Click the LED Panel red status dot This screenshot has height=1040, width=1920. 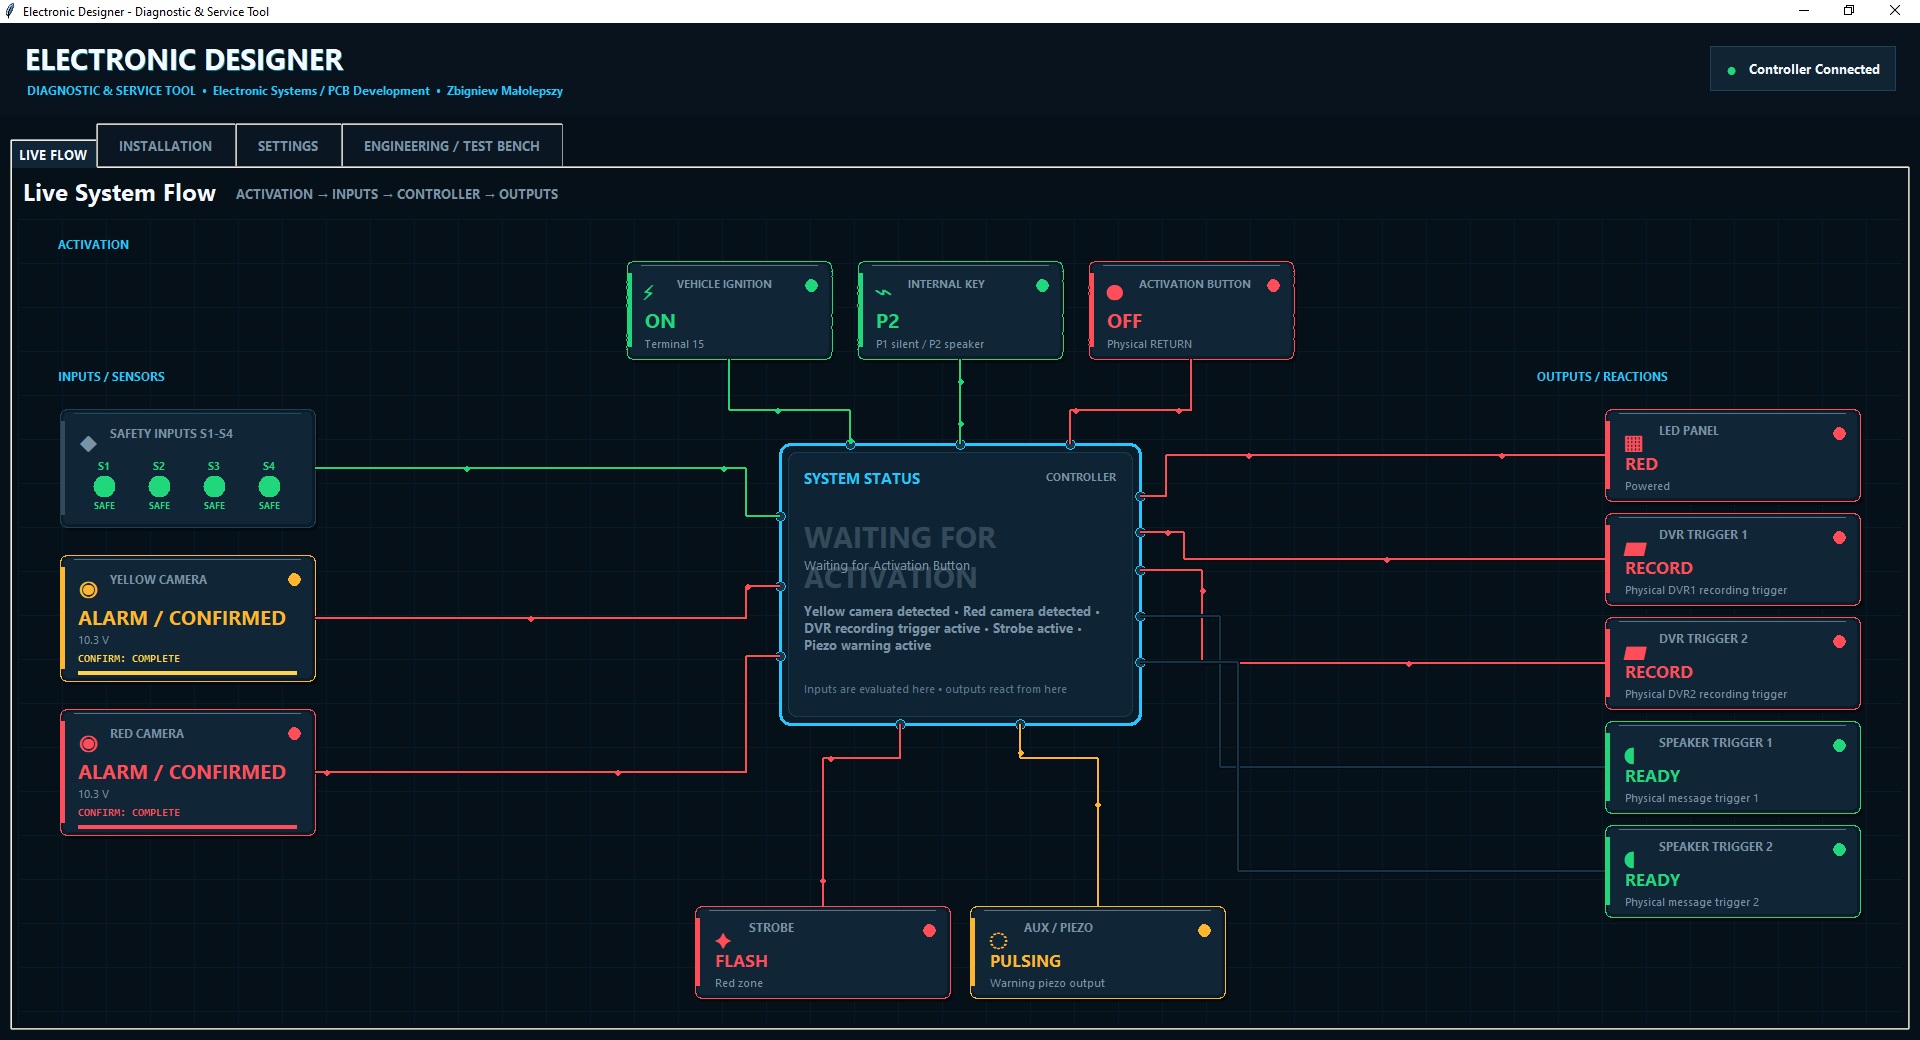point(1839,433)
